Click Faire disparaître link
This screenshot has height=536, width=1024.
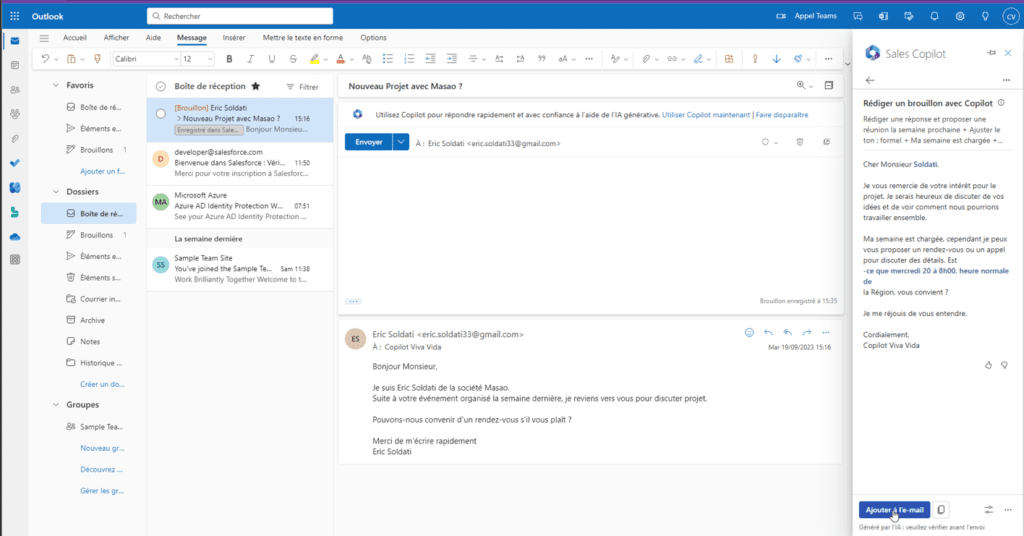tap(782, 115)
